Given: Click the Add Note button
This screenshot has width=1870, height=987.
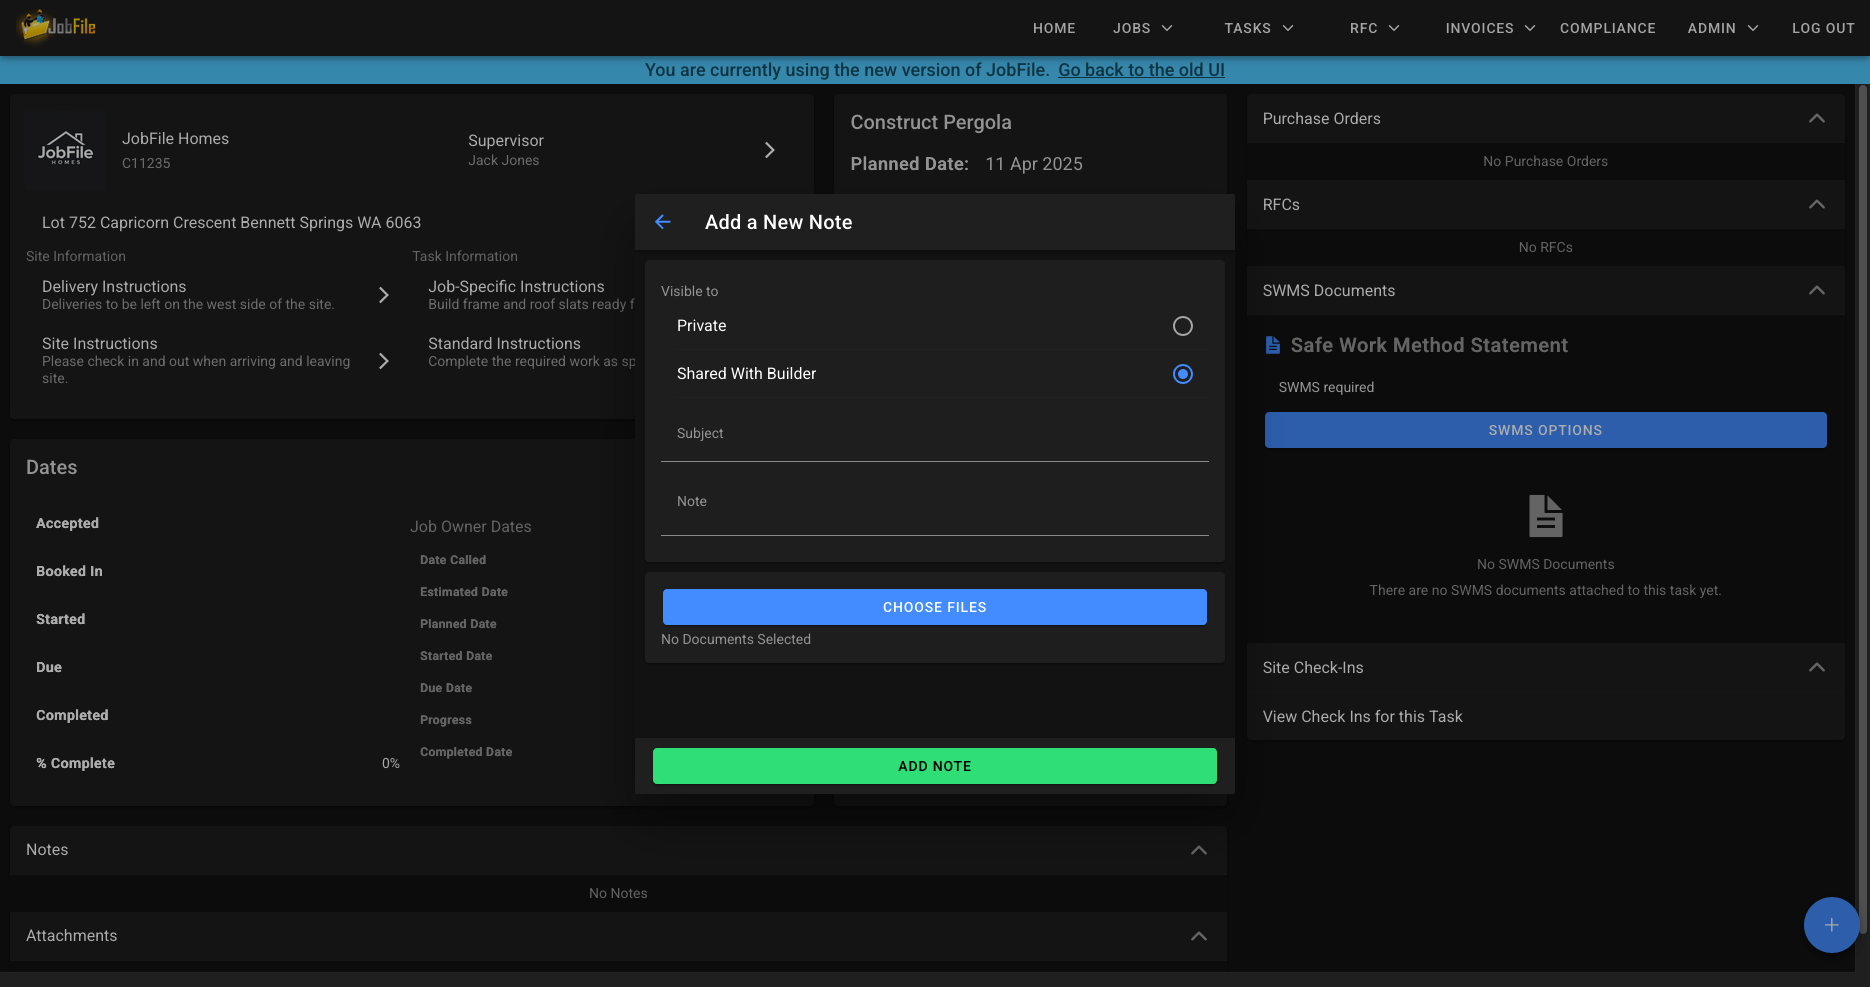Looking at the screenshot, I should point(934,766).
